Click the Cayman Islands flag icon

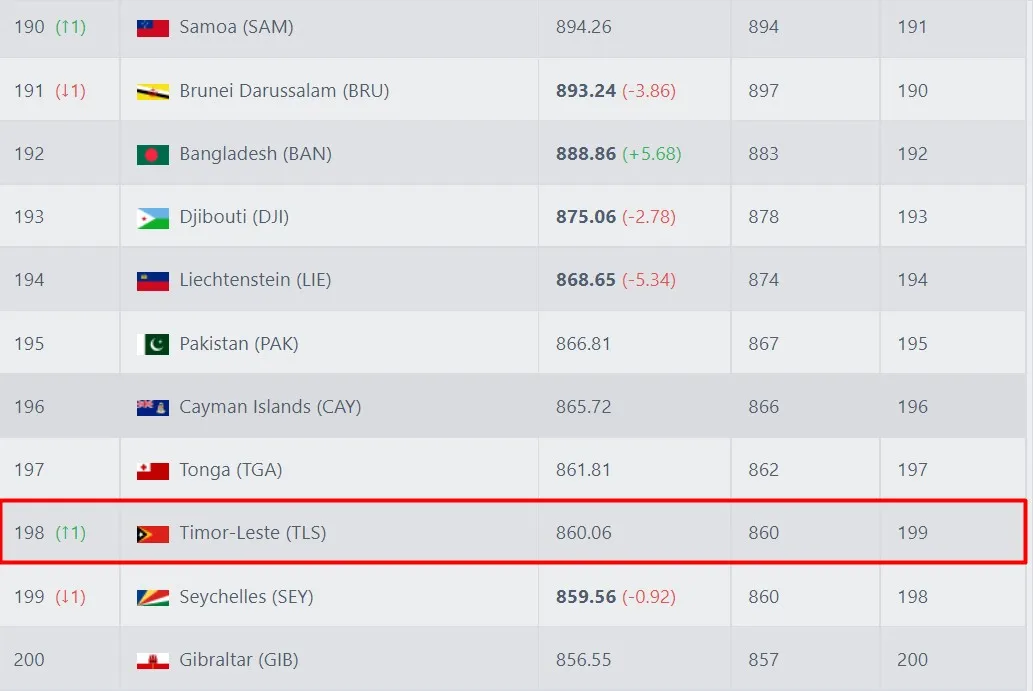click(x=152, y=407)
